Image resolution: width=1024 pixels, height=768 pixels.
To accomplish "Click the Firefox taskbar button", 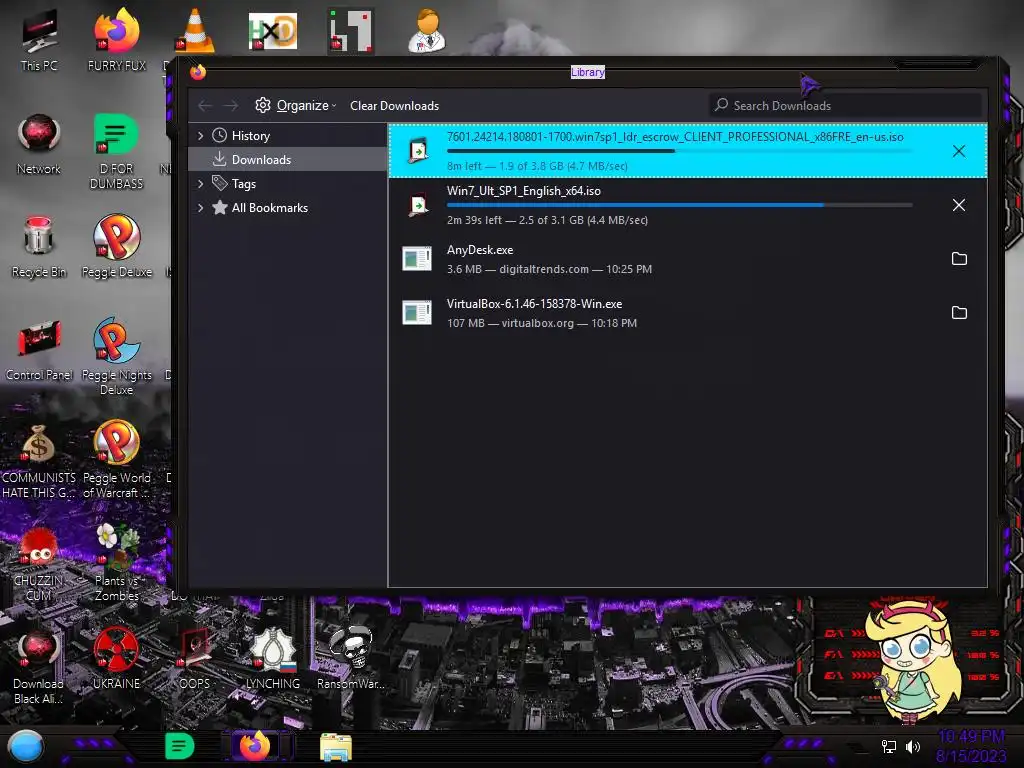I will 255,746.
